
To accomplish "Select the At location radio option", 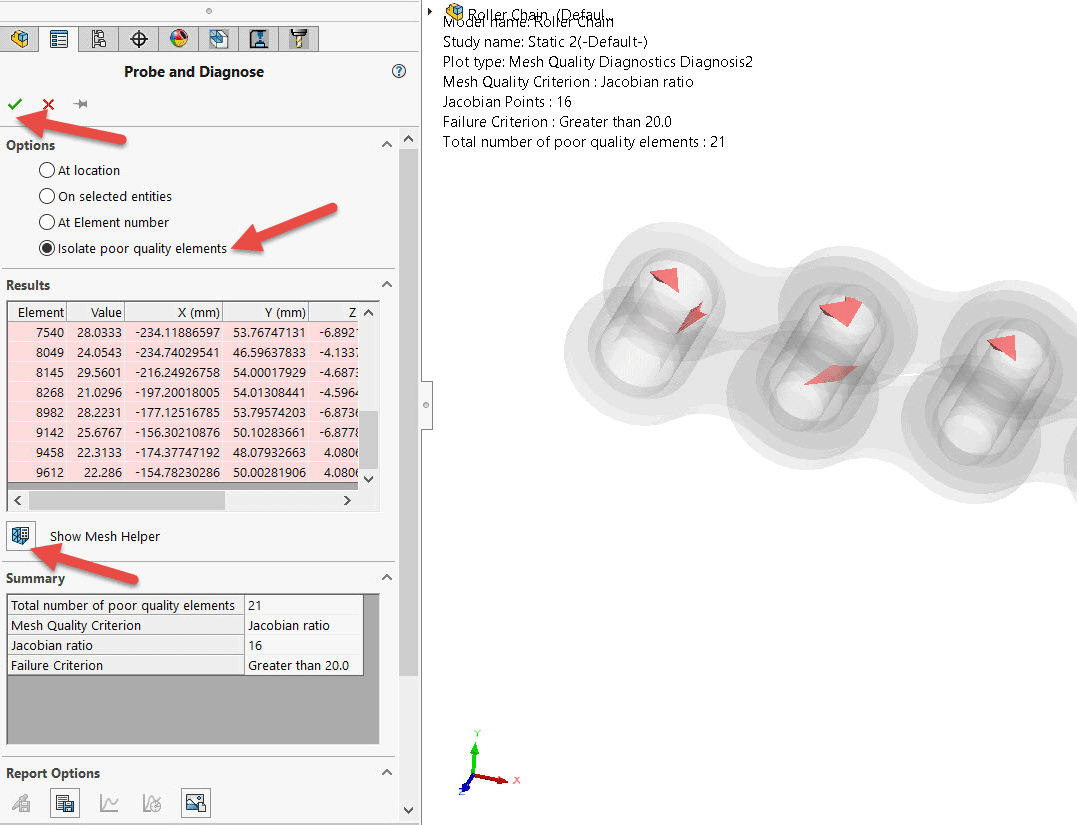I will 47,170.
